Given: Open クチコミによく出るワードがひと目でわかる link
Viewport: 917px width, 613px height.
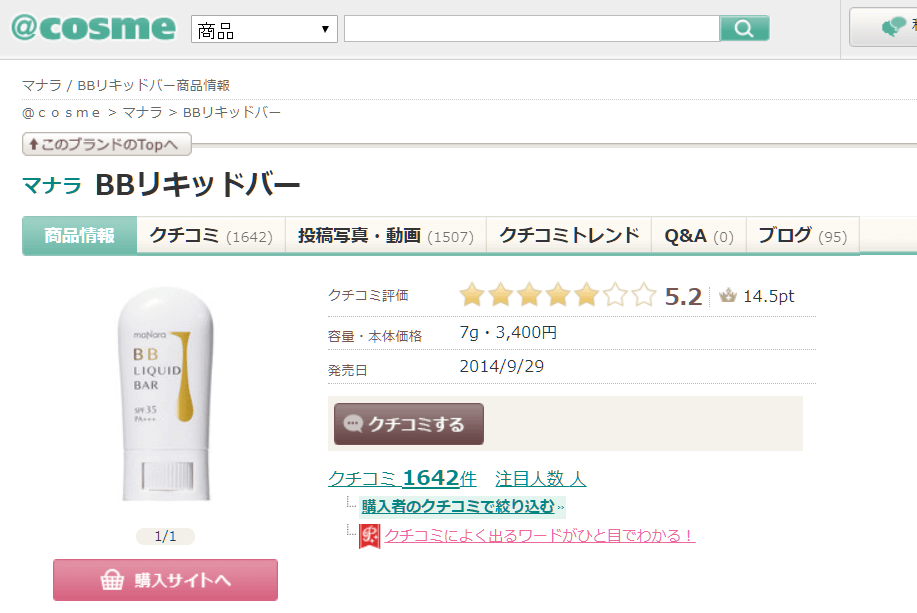Looking at the screenshot, I should click(x=540, y=535).
